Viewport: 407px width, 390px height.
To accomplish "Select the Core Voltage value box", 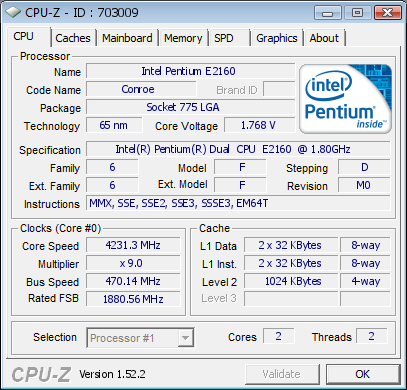I will pyautogui.click(x=260, y=125).
